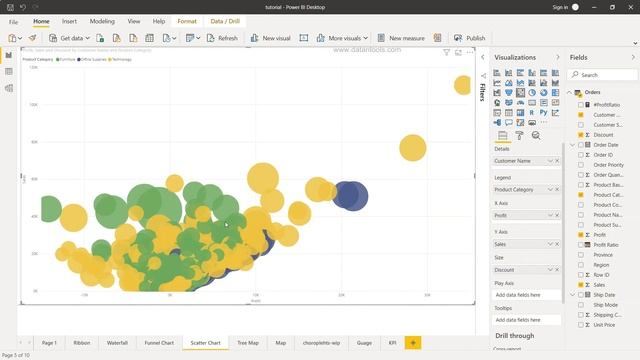Choose the Line chart visual
The image size is (640, 360).
[x=497, y=83]
